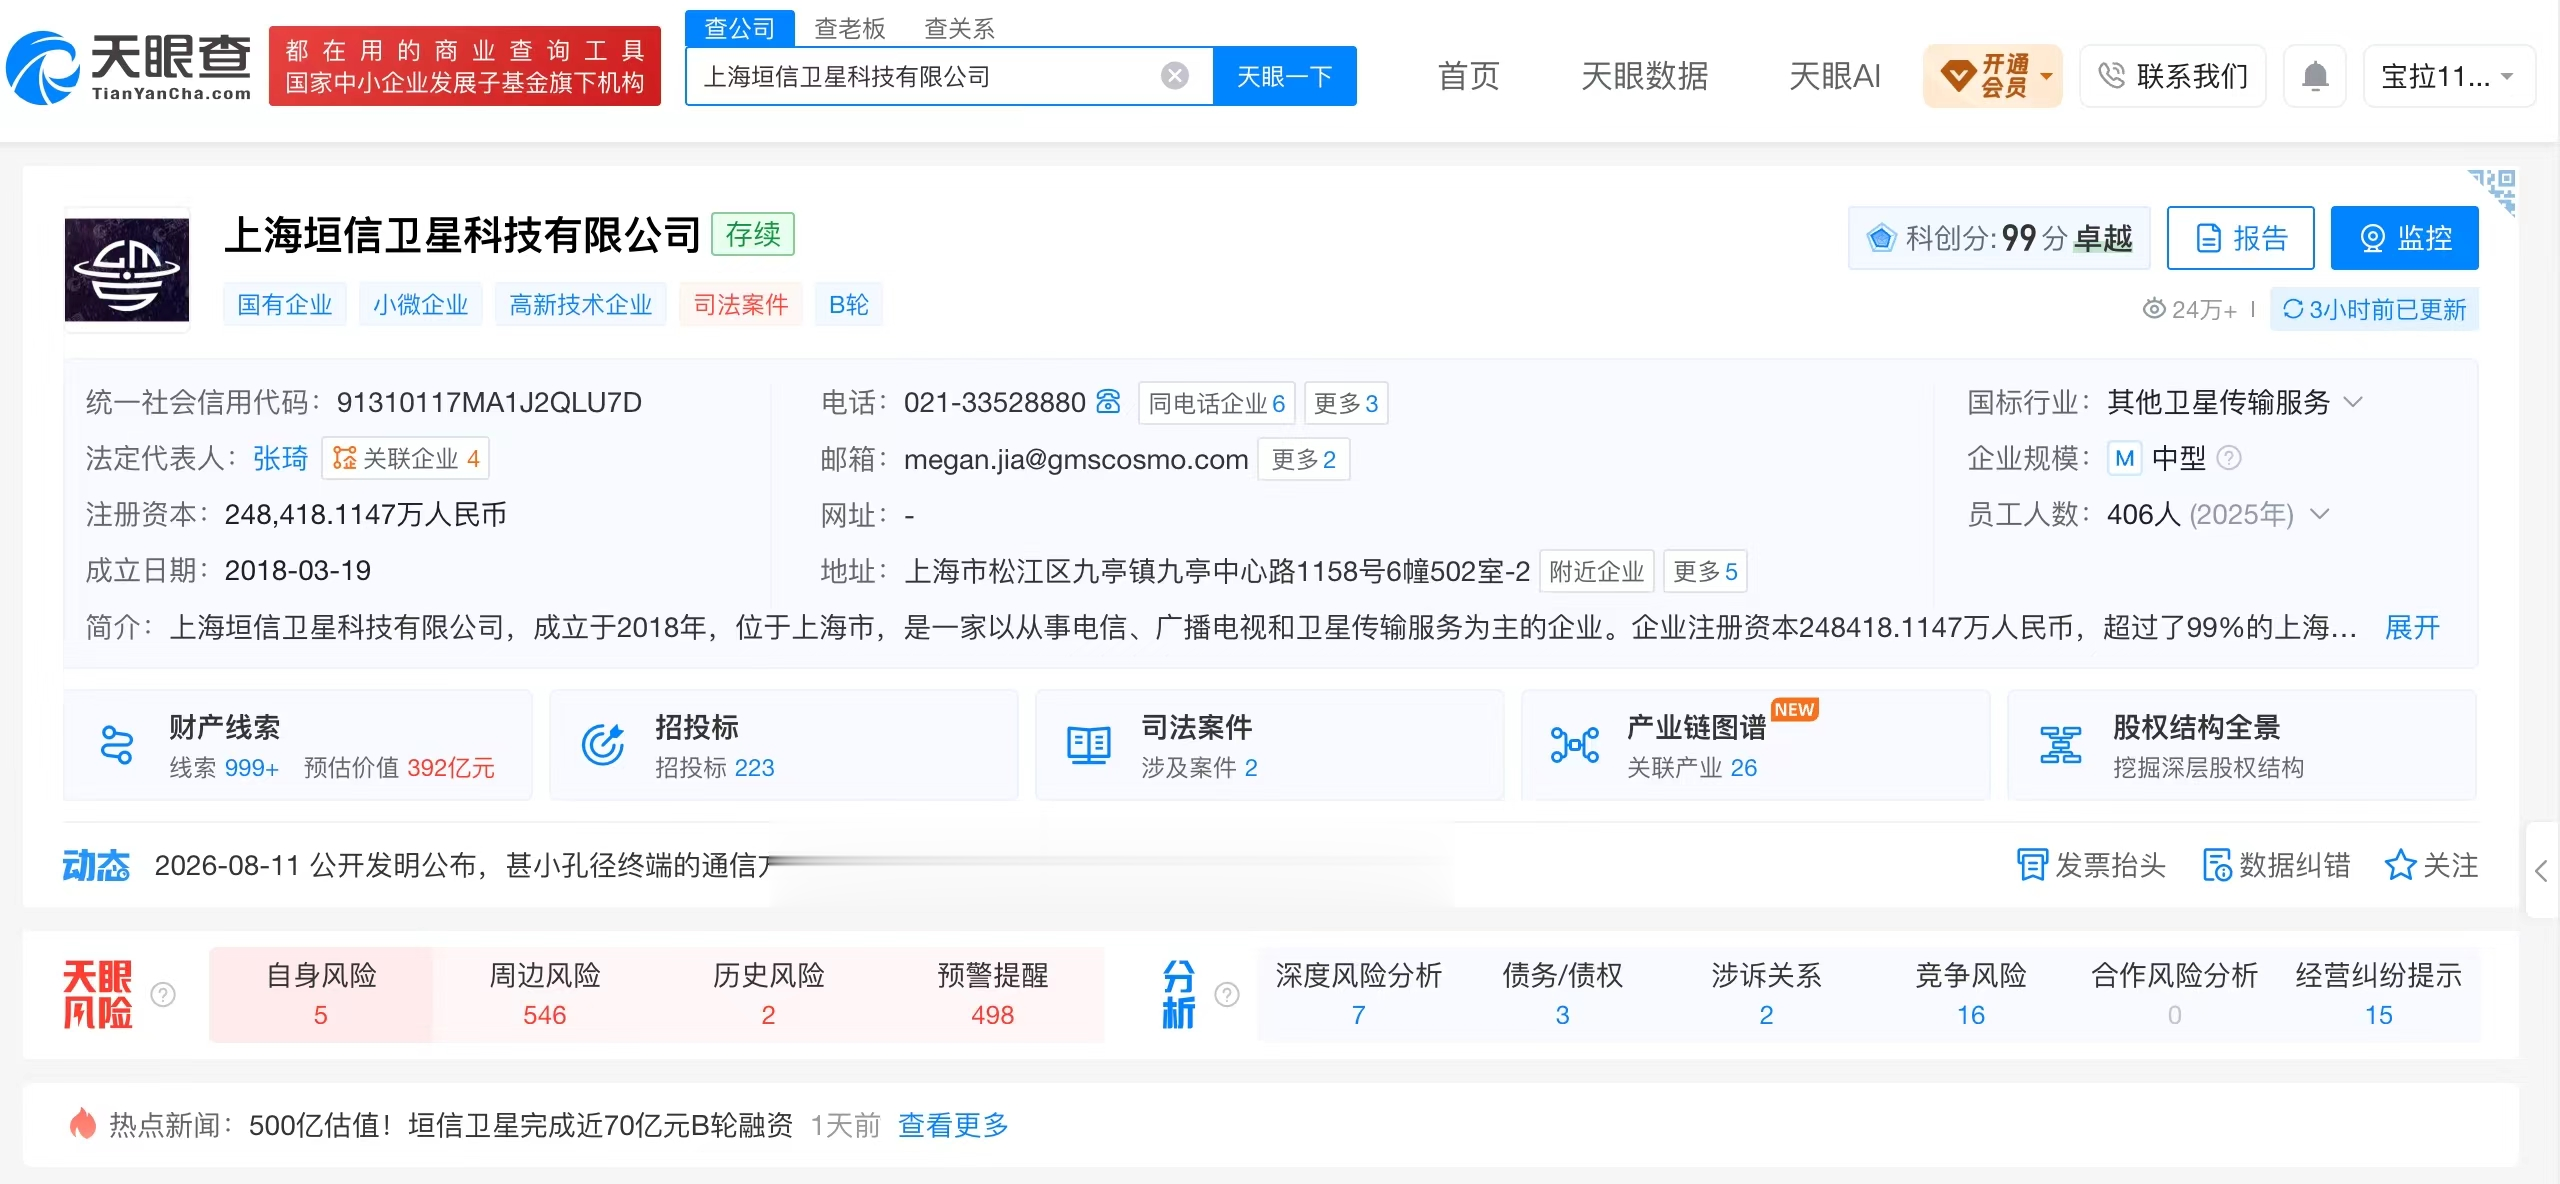Click the 产业链图谱 network icon
Image resolution: width=2560 pixels, height=1184 pixels.
[1575, 745]
